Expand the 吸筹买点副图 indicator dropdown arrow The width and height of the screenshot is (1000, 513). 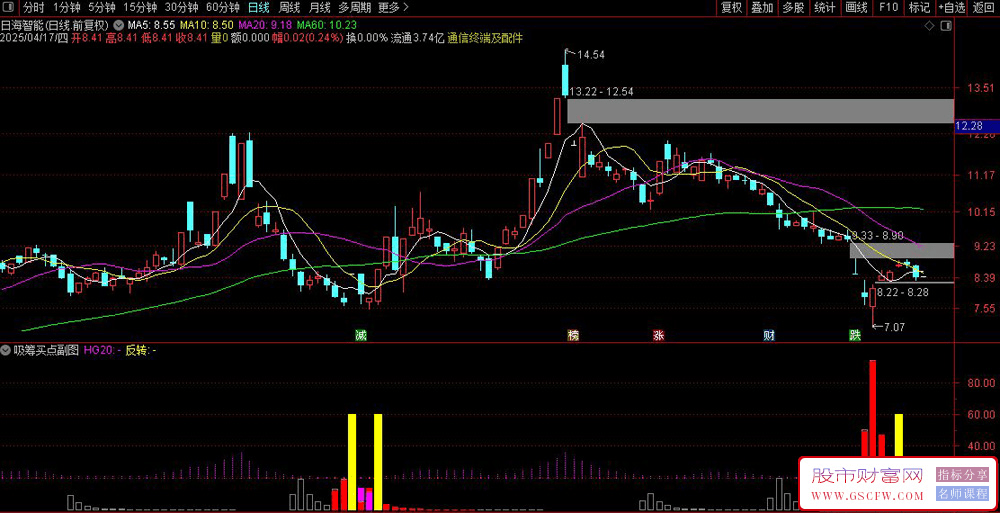(x=6, y=350)
